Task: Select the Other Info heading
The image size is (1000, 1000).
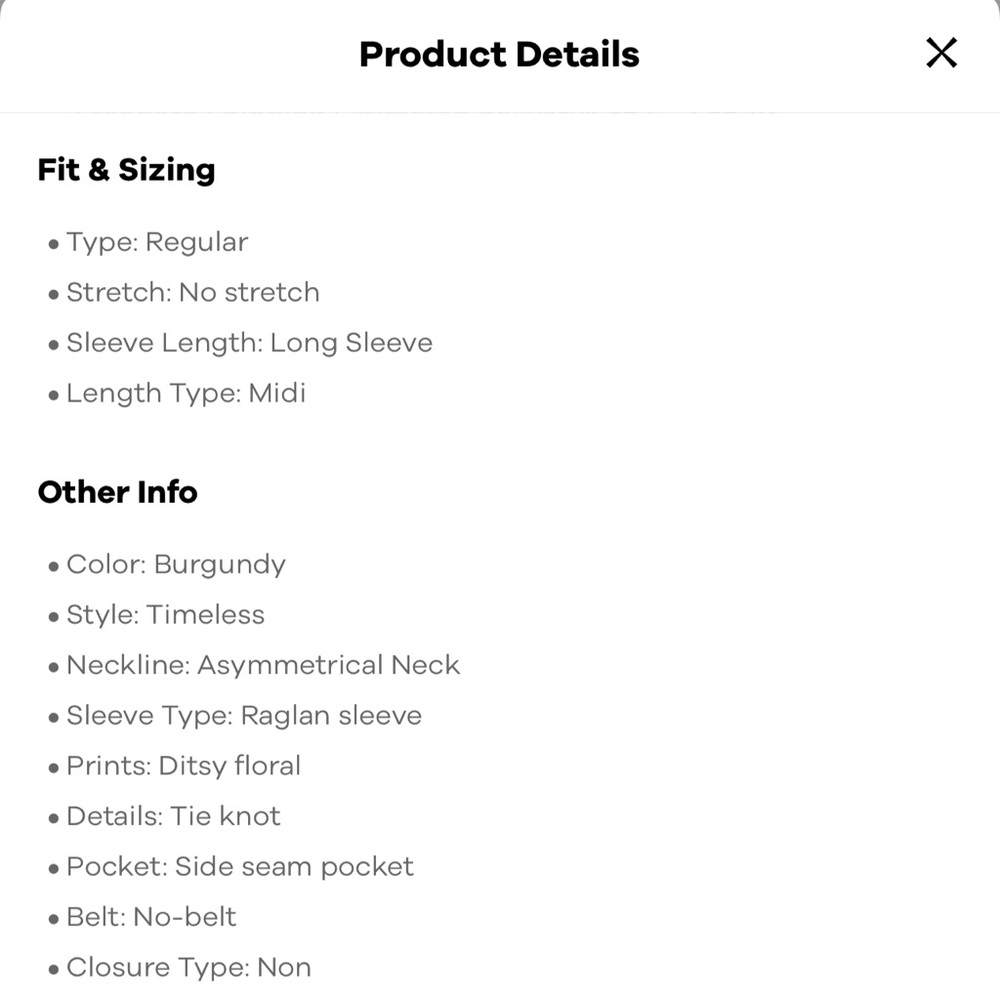Action: click(118, 492)
